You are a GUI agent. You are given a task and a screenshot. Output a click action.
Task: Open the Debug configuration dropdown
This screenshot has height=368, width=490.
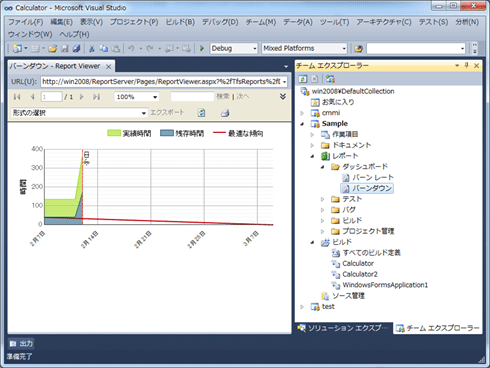[255, 49]
